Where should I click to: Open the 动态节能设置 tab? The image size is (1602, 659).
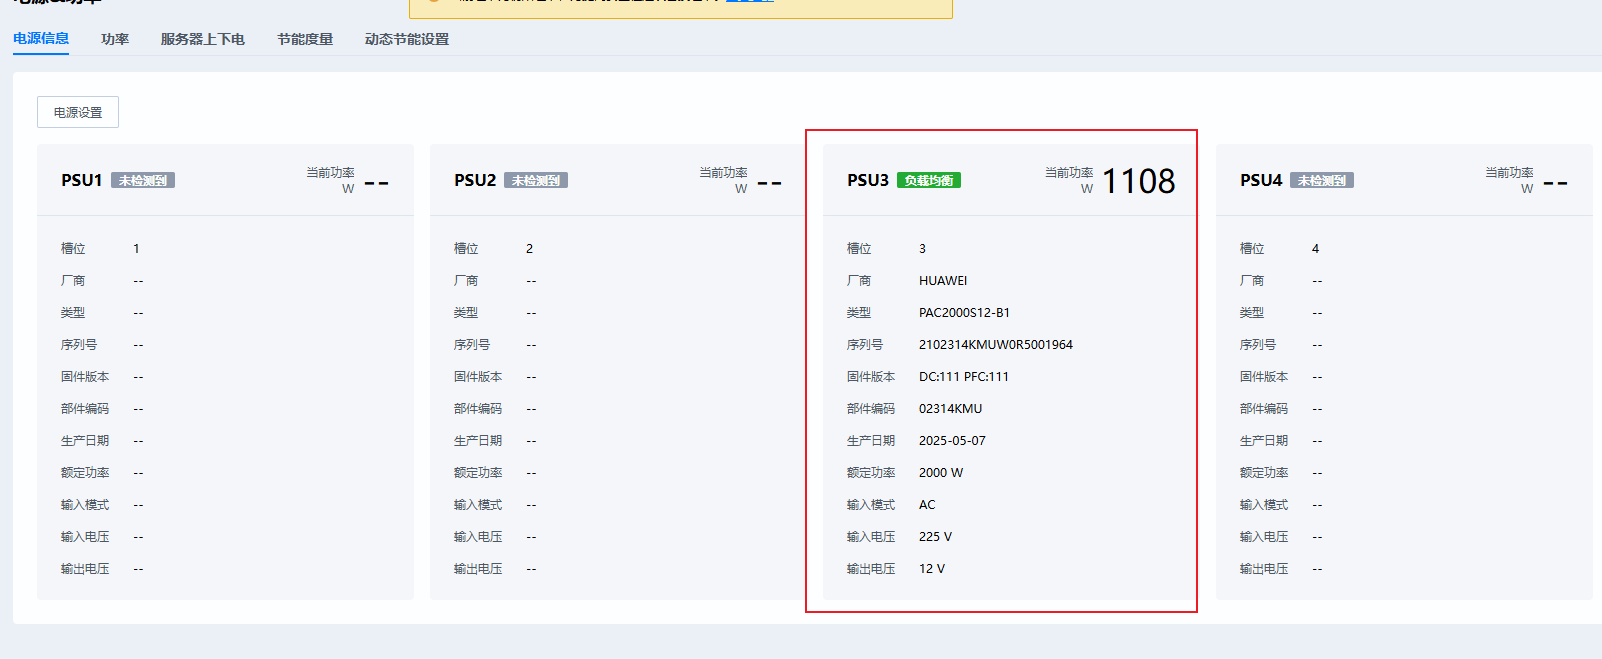click(x=407, y=39)
